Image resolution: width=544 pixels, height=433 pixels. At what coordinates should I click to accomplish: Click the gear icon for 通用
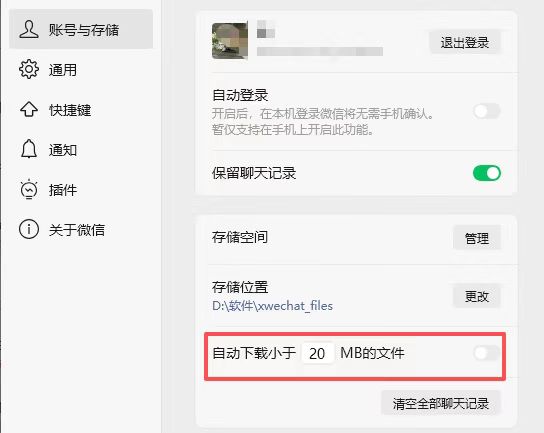click(29, 69)
